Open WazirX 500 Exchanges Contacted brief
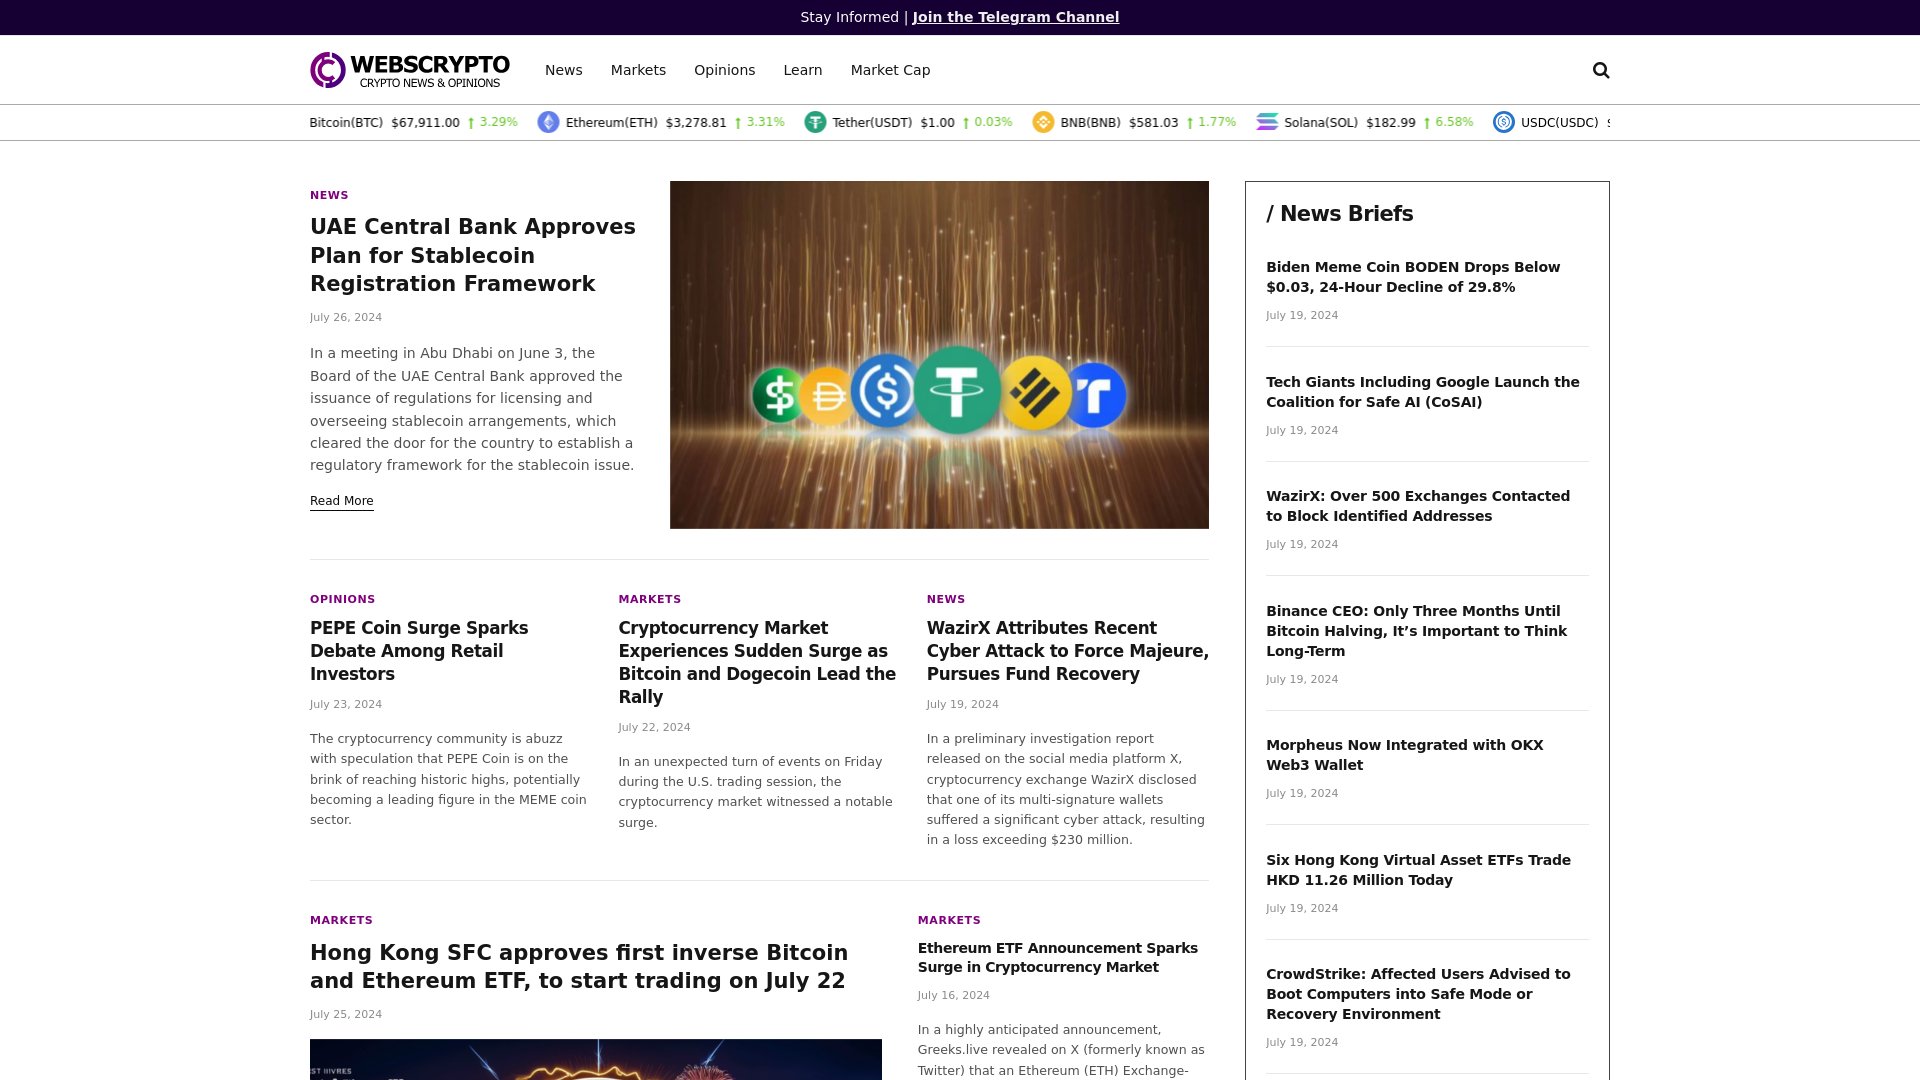The image size is (1920, 1080). click(1418, 506)
